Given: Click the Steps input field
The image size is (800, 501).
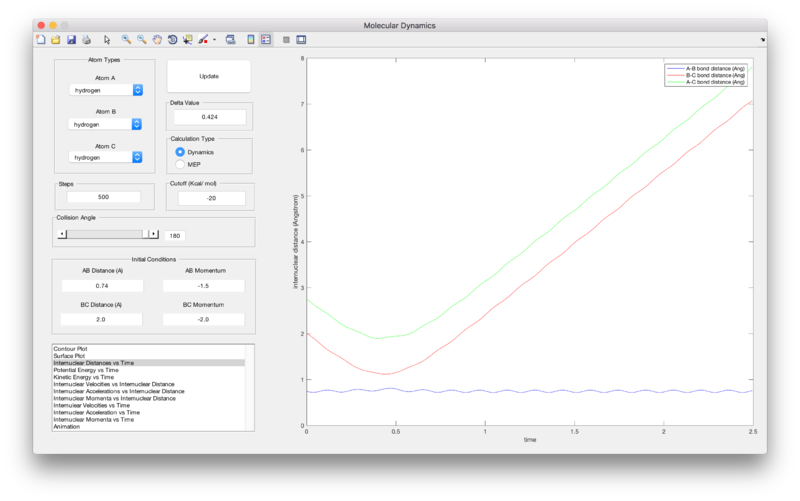Looking at the screenshot, I should (x=104, y=197).
